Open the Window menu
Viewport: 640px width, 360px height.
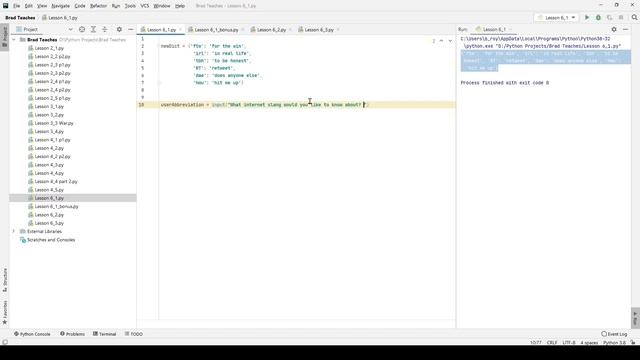click(162, 6)
